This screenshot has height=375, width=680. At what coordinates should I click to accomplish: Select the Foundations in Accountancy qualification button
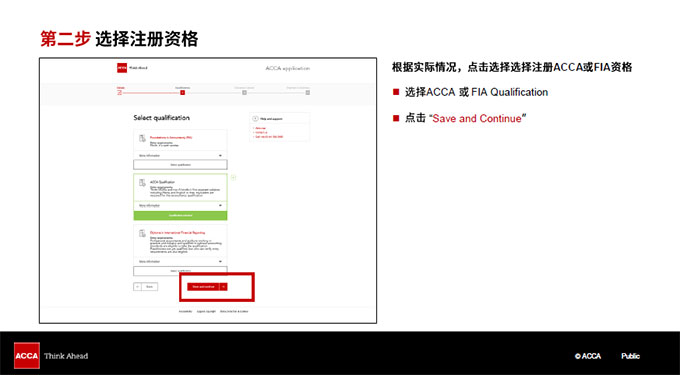180,165
